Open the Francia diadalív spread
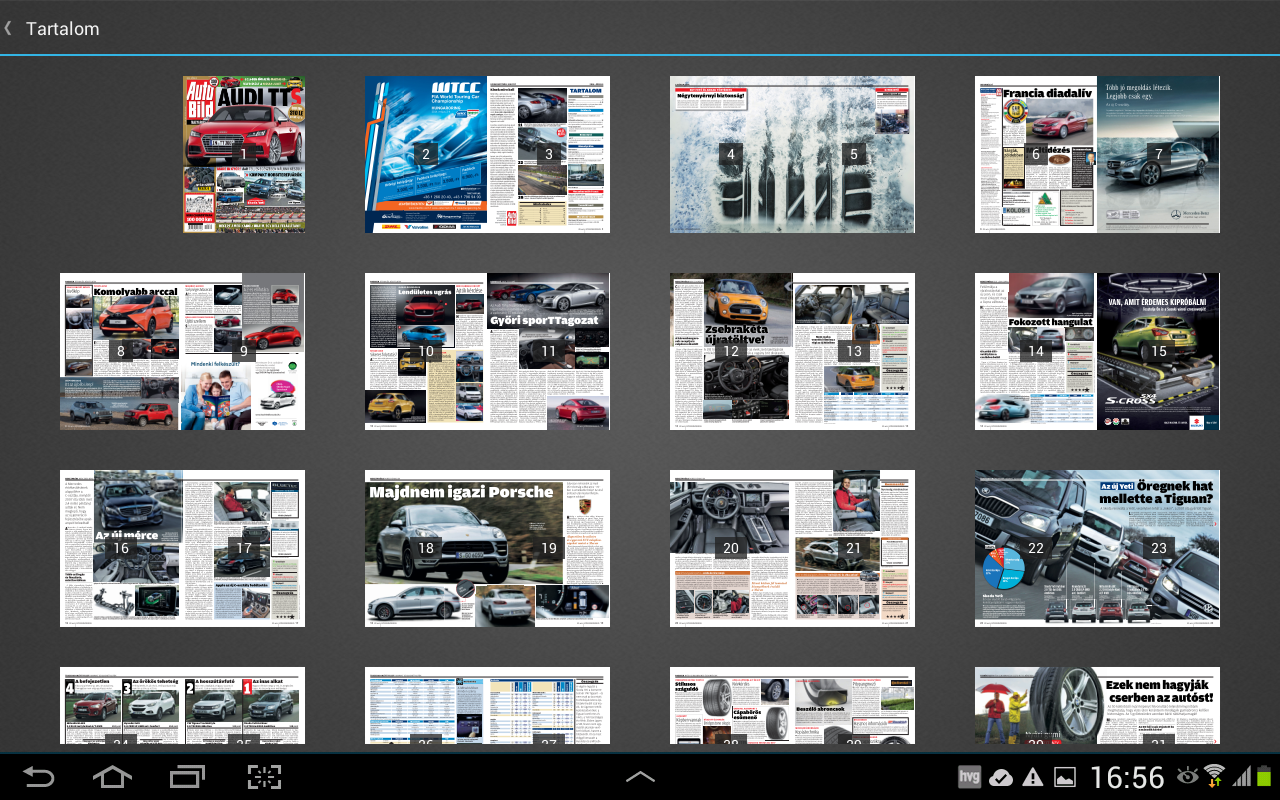Screen dimensions: 1280x800 click(1097, 154)
